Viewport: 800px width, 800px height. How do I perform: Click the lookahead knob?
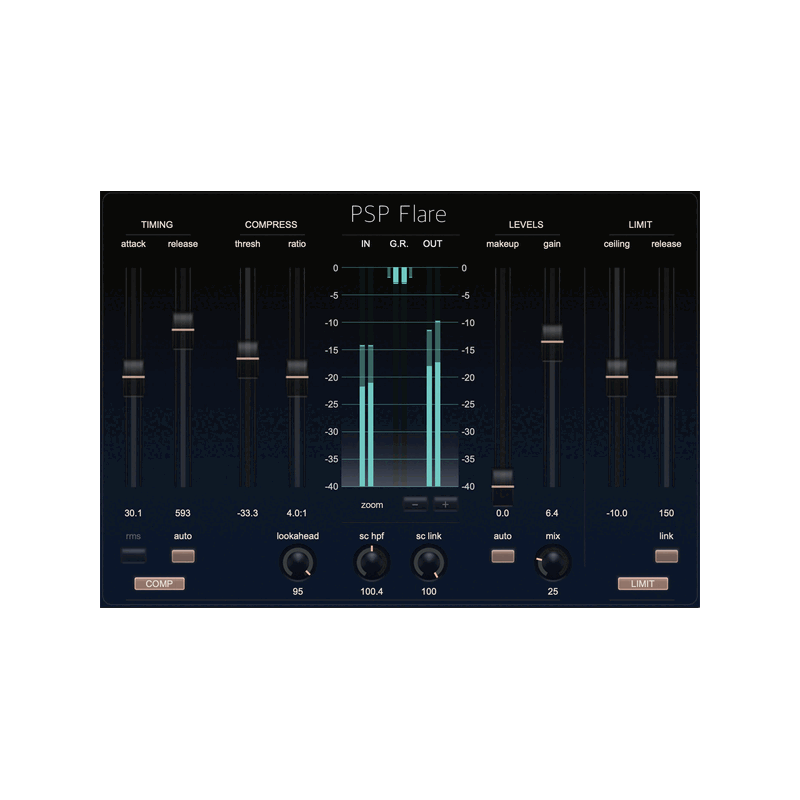click(x=298, y=563)
